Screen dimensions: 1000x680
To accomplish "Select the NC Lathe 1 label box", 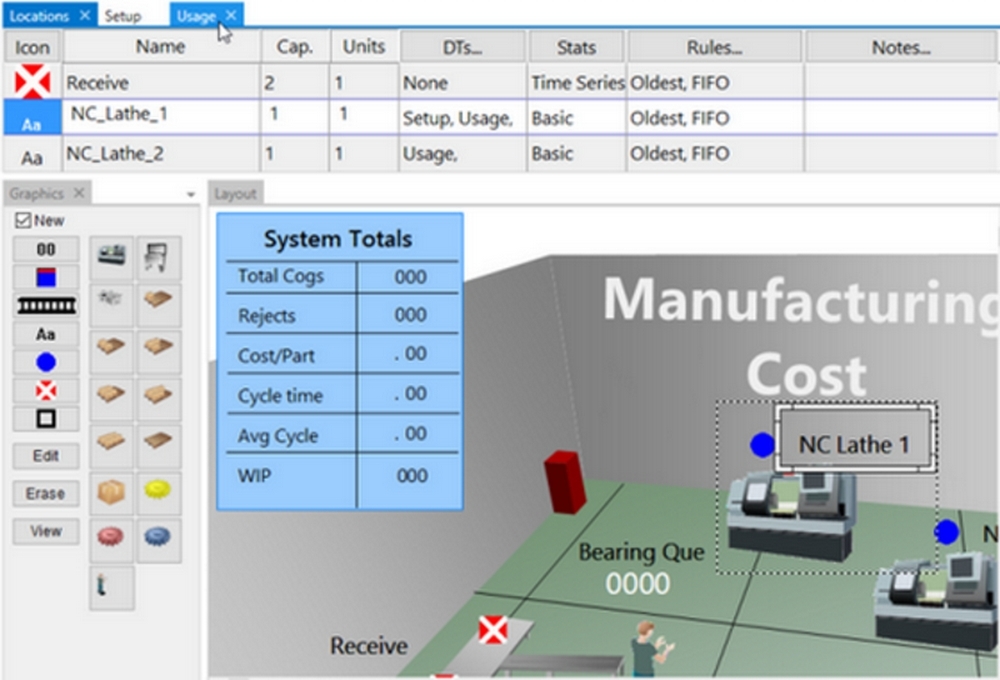I will click(x=855, y=438).
